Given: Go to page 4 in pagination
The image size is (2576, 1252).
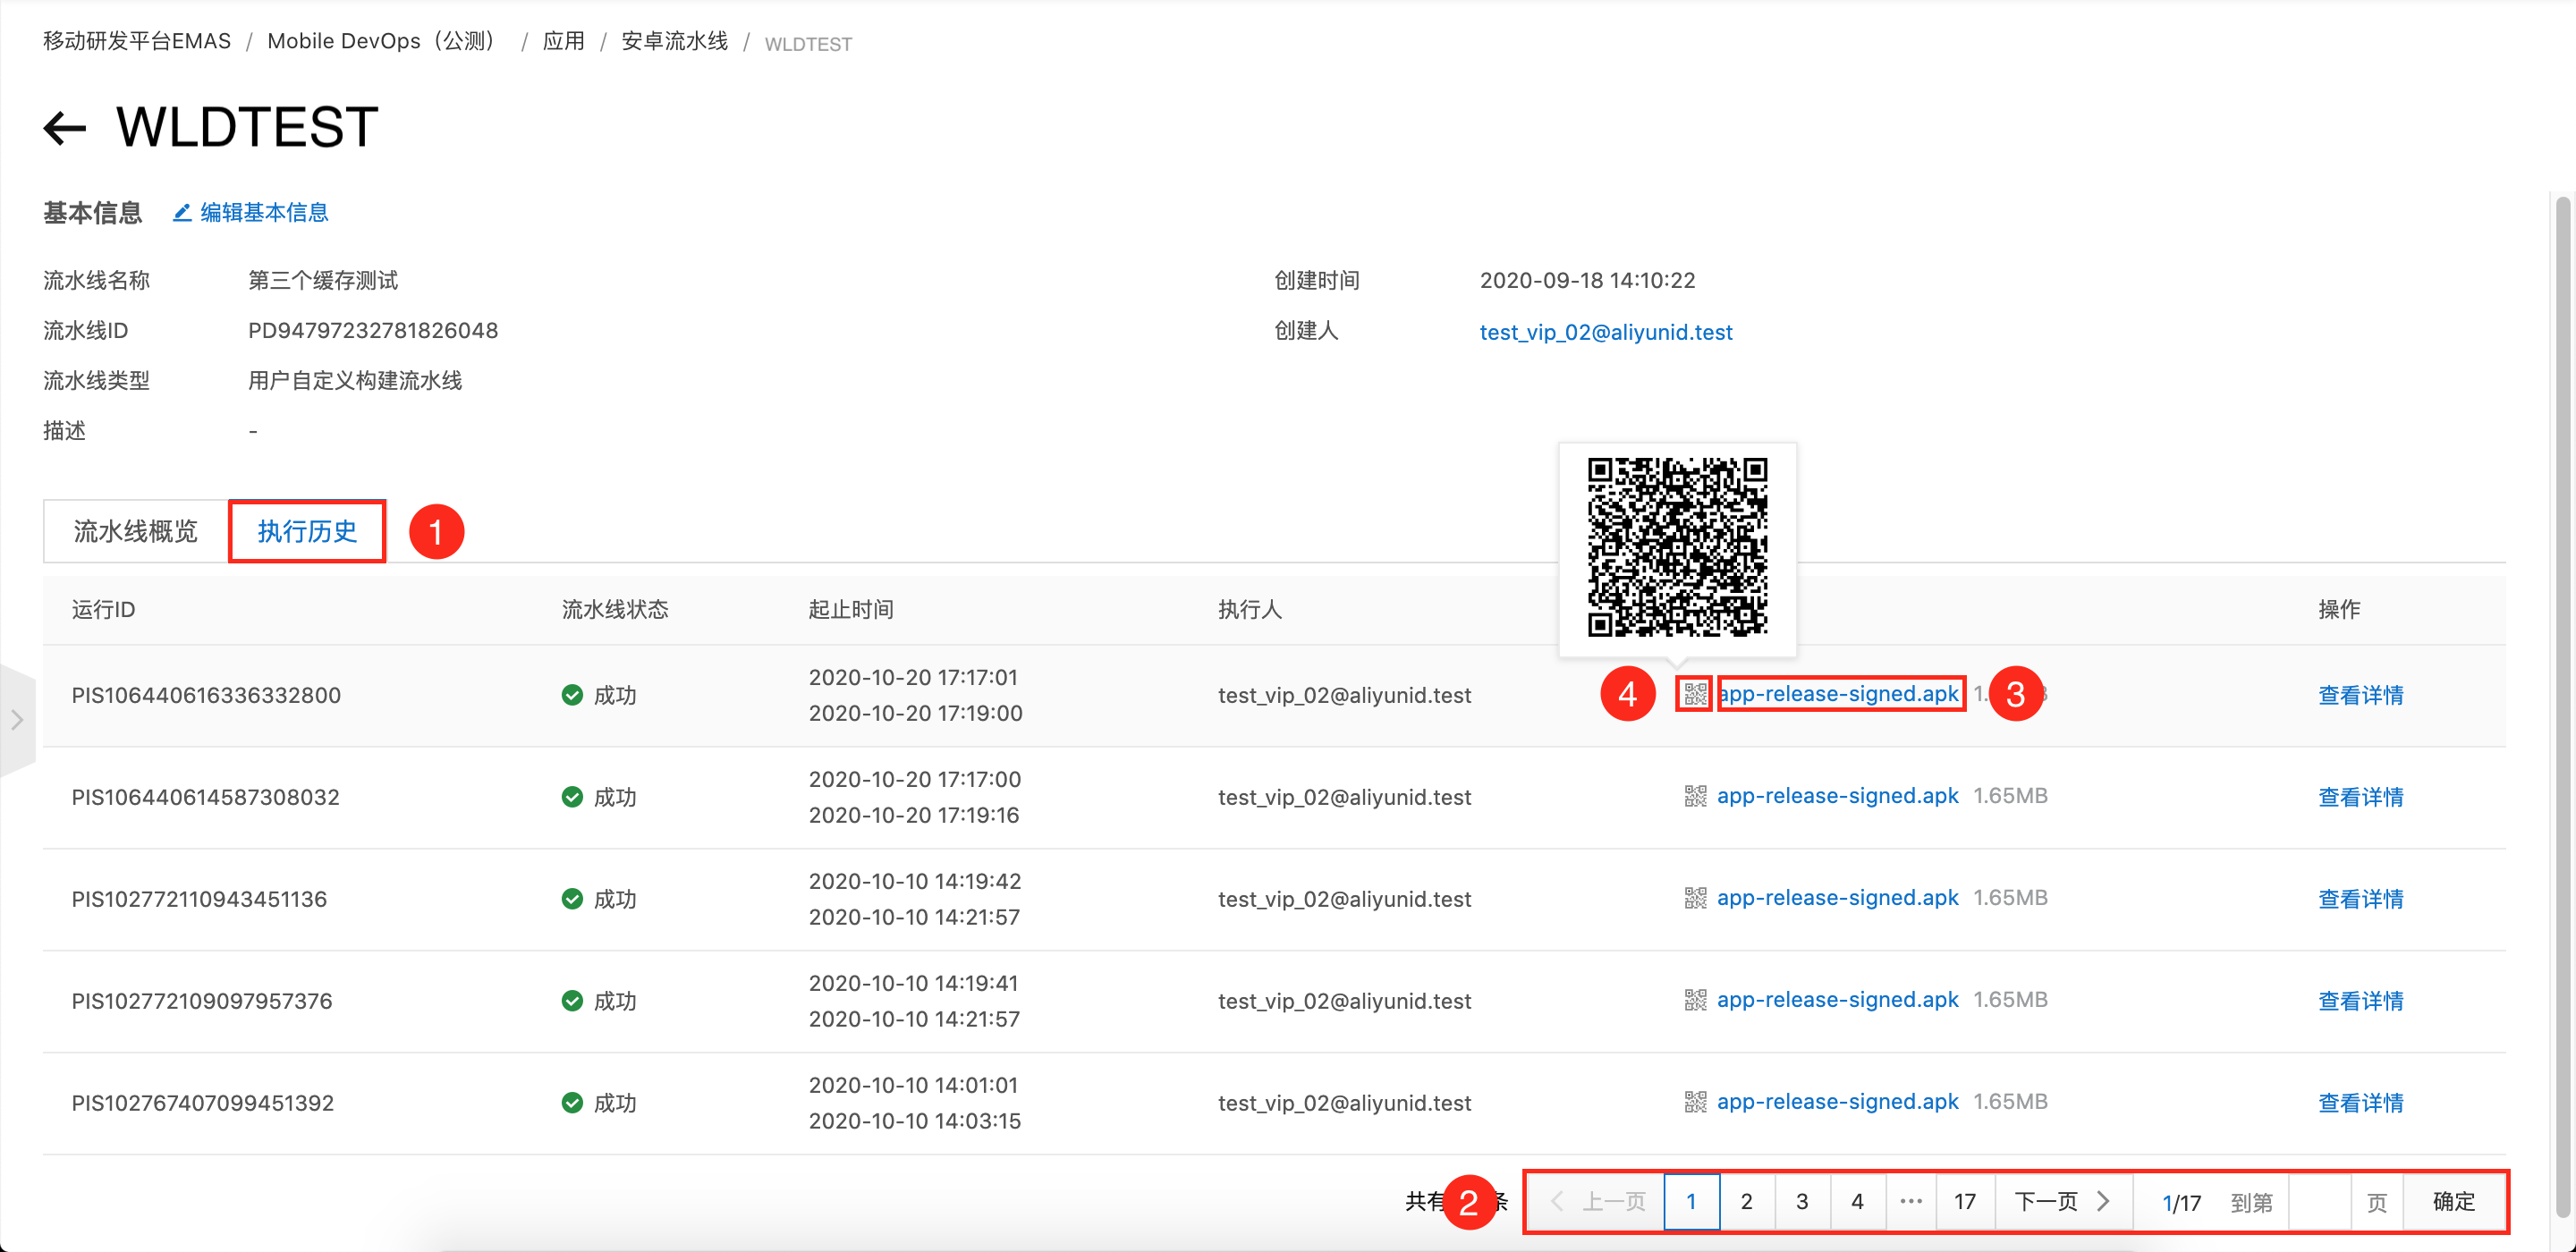Looking at the screenshot, I should (x=1857, y=1201).
